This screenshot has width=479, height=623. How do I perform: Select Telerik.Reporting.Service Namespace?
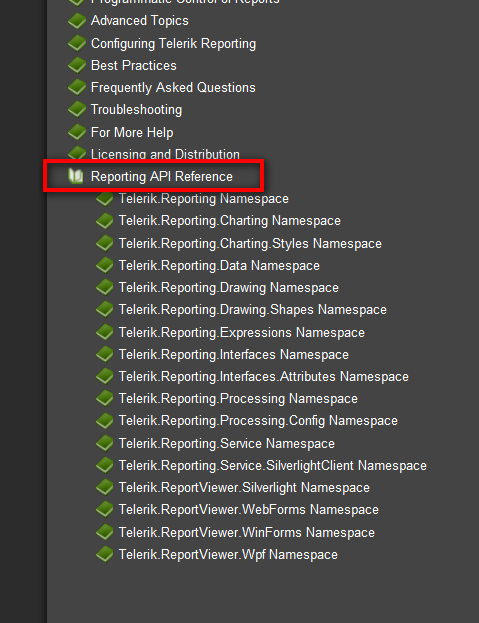(227, 443)
